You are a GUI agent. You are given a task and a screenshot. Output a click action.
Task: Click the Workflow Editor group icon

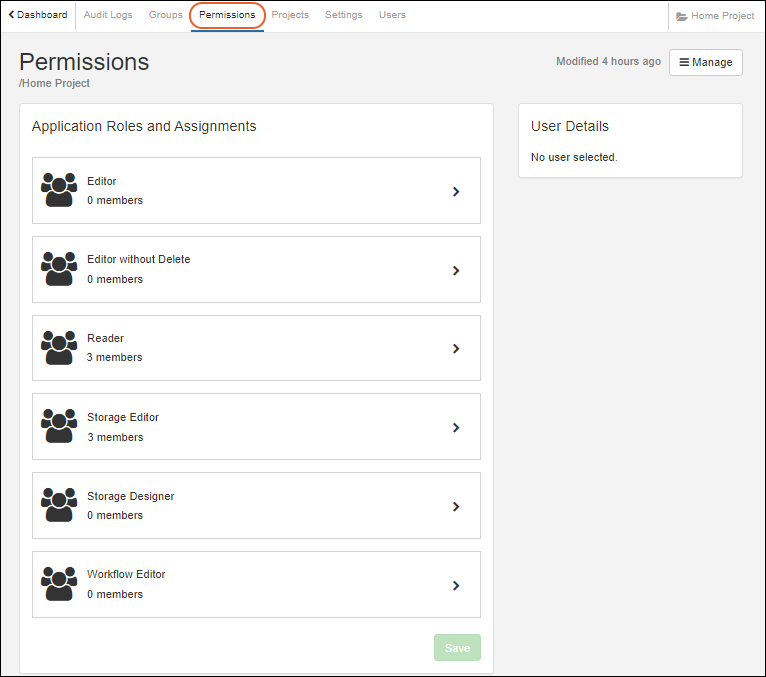(x=59, y=584)
